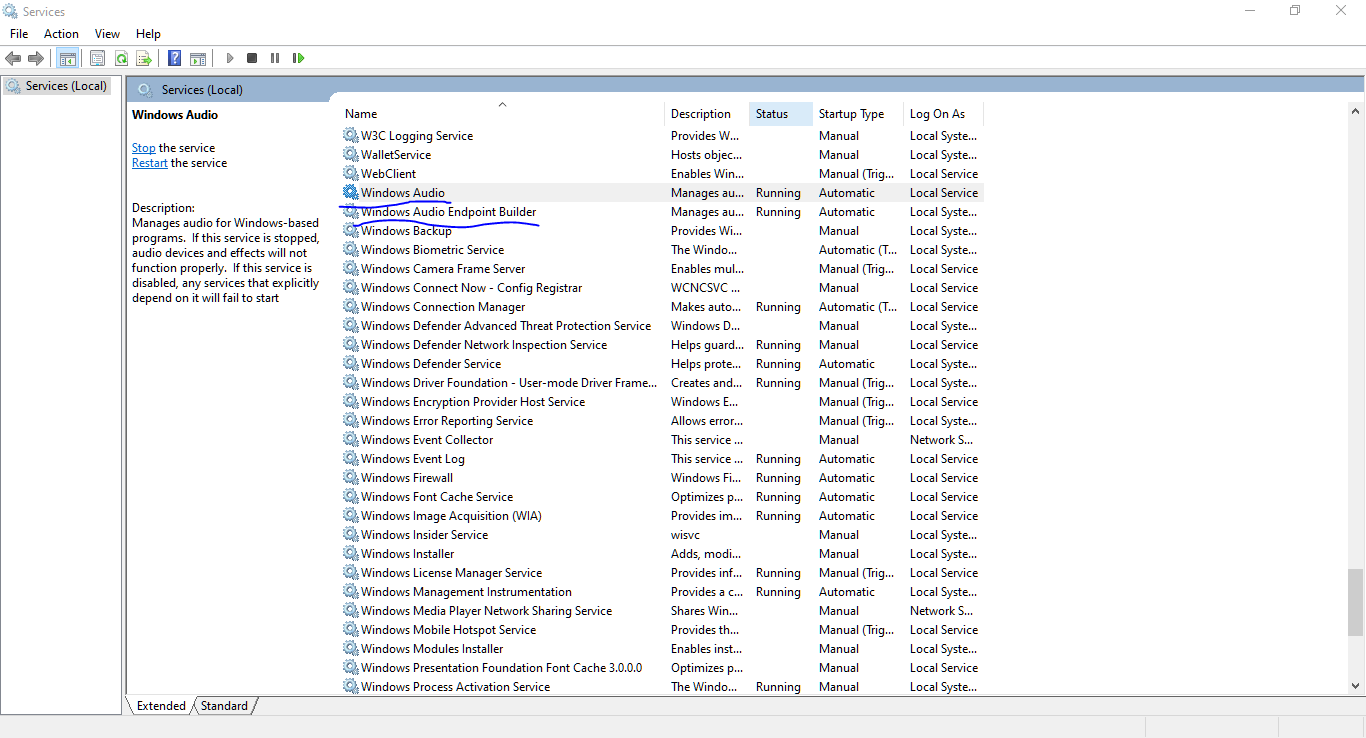Select Windows Management Instrumentation row
The height and width of the screenshot is (738, 1366).
(662, 592)
